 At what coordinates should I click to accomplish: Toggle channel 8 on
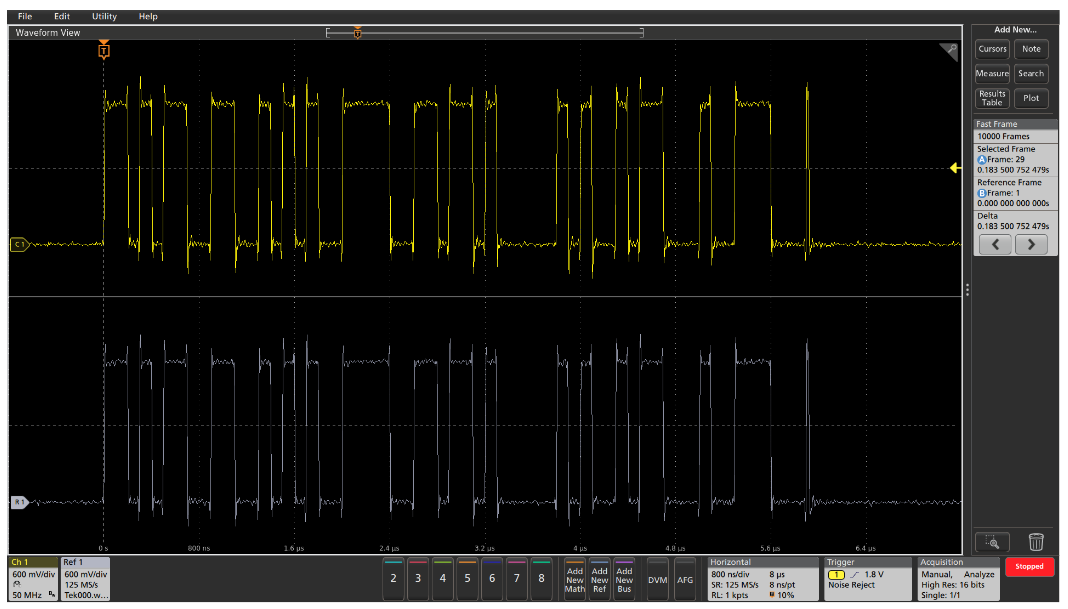pyautogui.click(x=541, y=578)
